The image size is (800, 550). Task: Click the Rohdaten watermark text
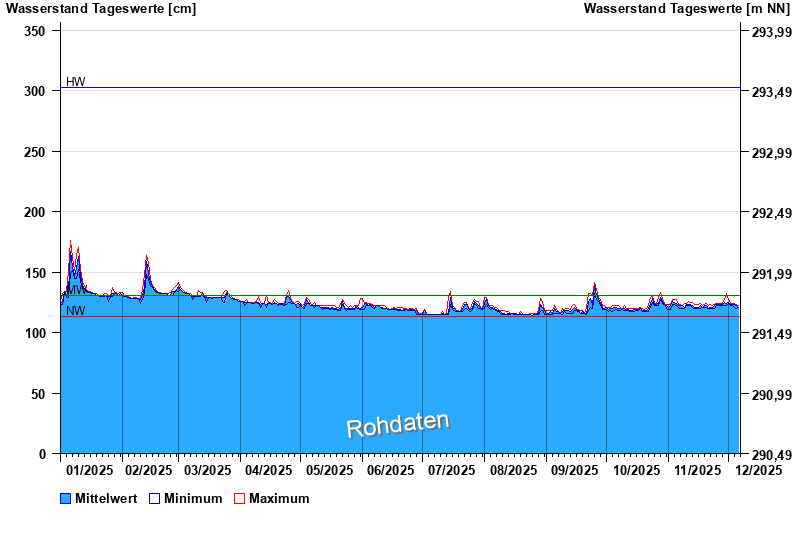coord(398,425)
